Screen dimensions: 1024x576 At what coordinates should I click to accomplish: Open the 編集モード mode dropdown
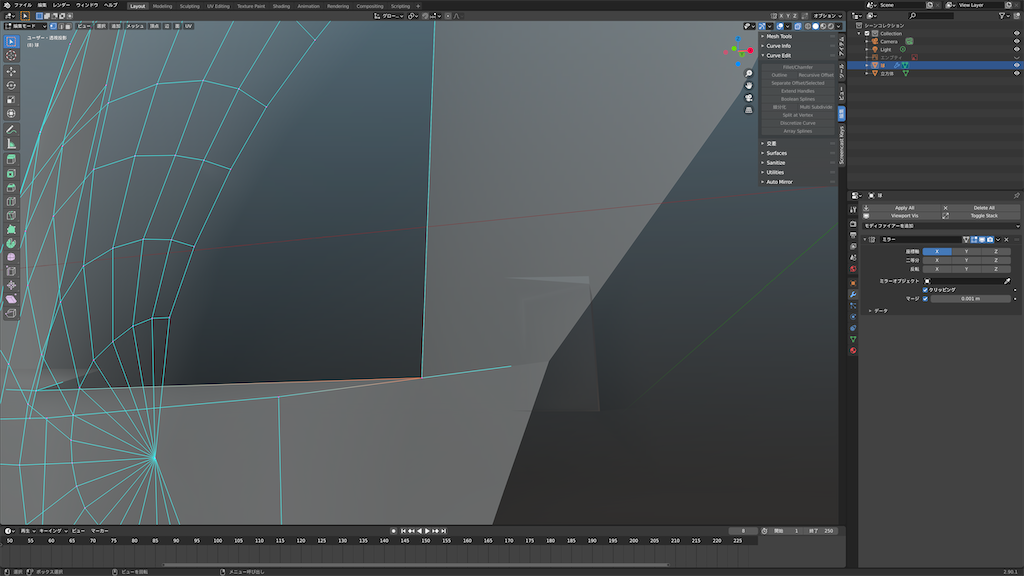(x=26, y=26)
